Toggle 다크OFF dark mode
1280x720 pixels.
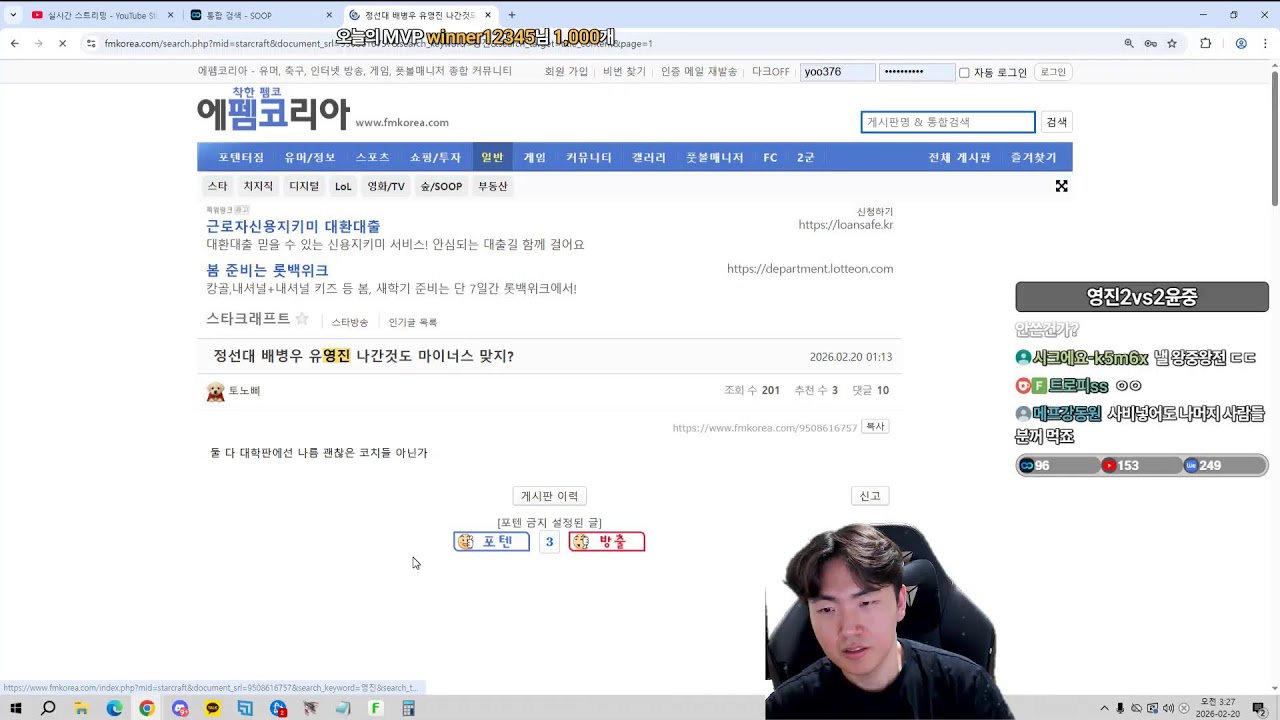point(771,72)
